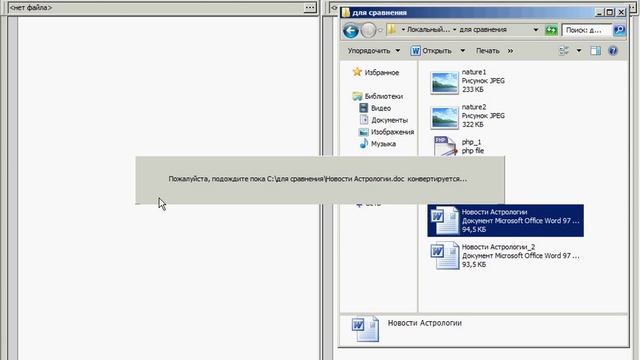The image size is (640, 360).
Task: Click php_1 file name text
Action: coord(471,142)
